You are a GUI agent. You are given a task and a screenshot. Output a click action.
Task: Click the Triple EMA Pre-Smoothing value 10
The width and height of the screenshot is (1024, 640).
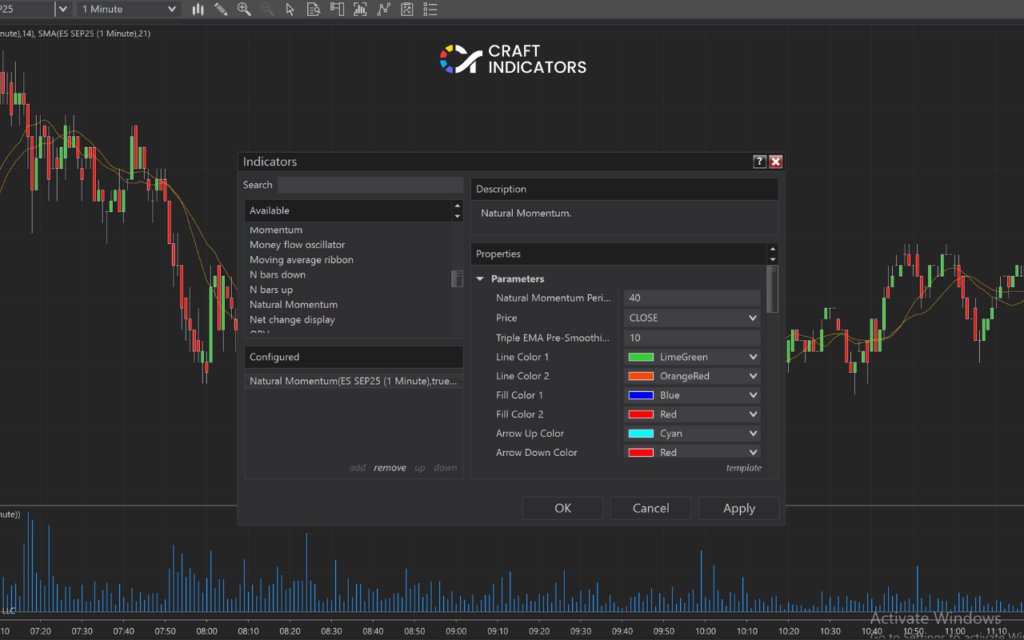[x=692, y=338]
